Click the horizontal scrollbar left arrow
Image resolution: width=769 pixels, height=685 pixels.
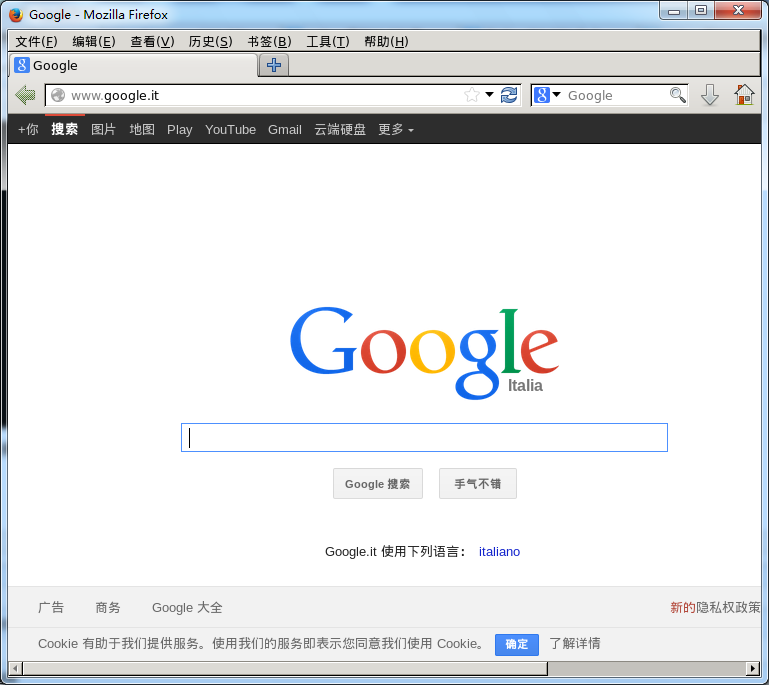15,668
